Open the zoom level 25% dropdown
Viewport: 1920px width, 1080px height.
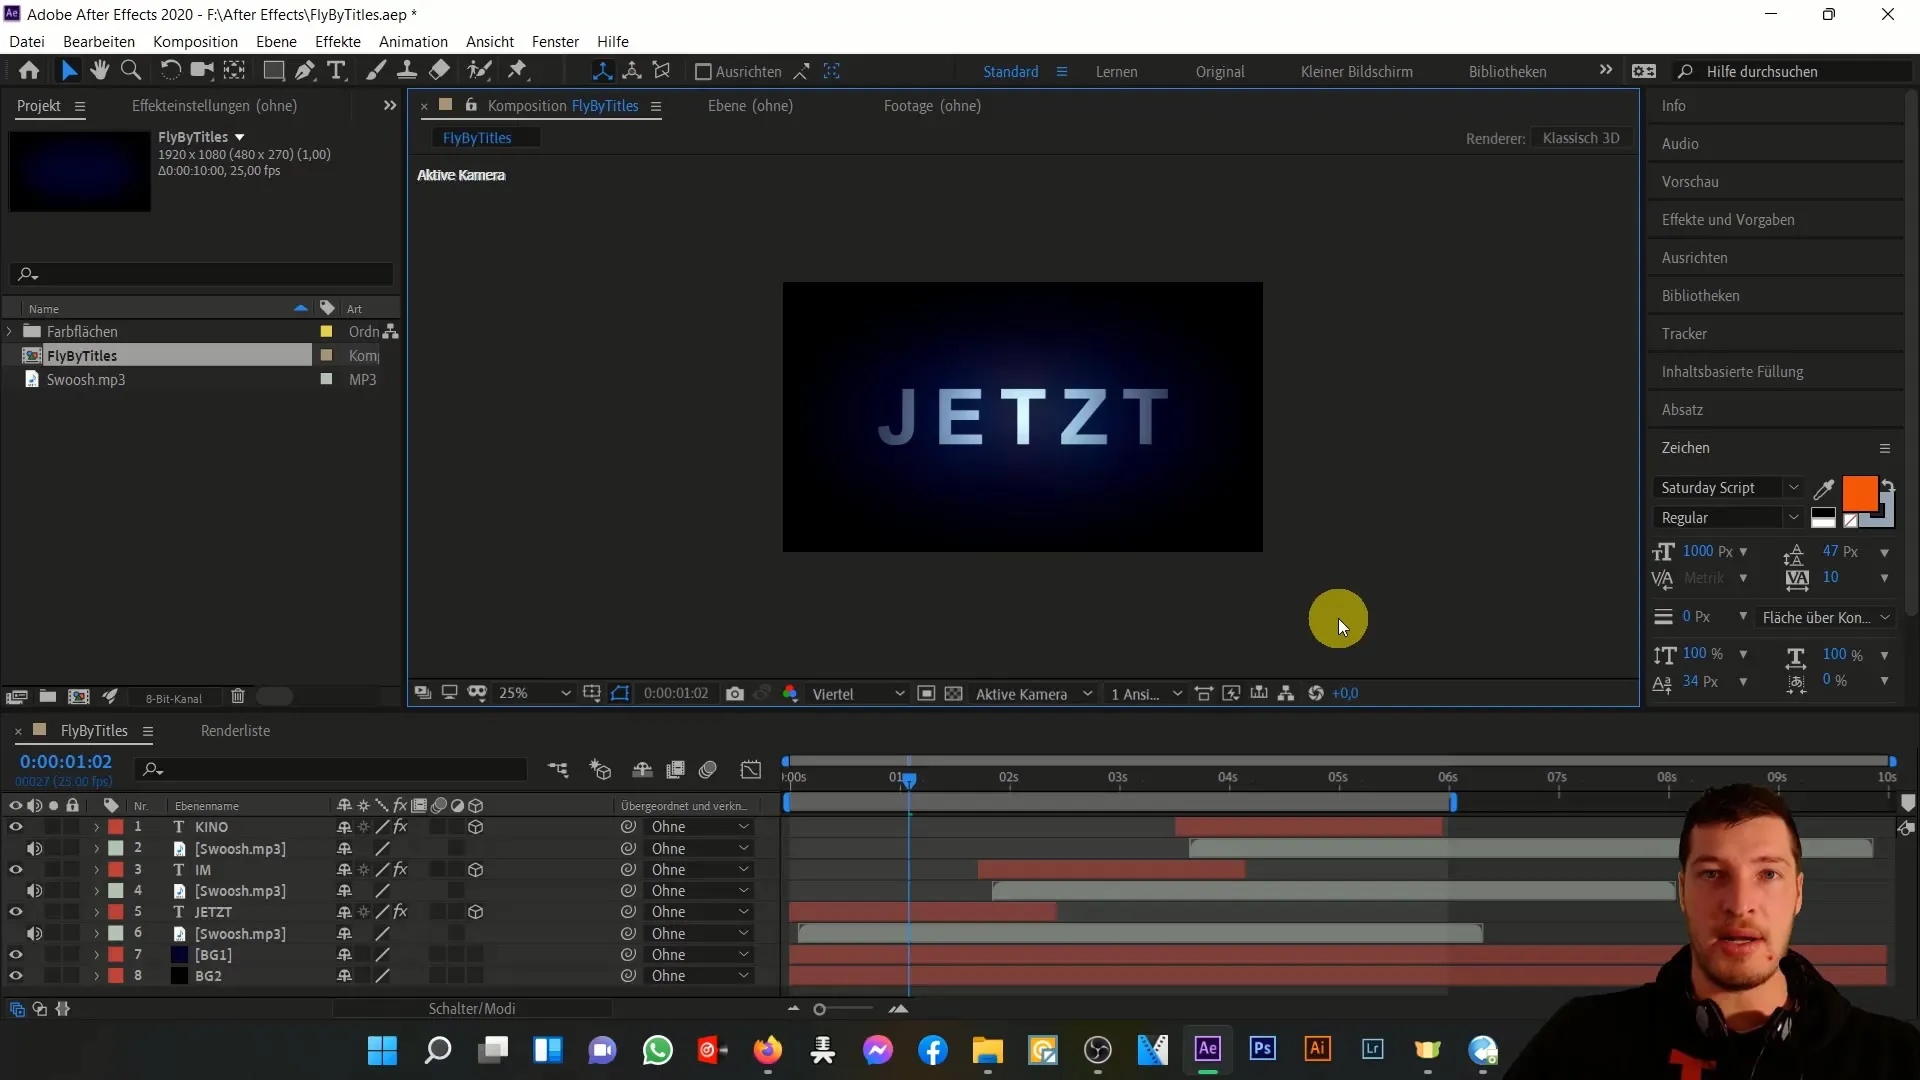point(535,694)
